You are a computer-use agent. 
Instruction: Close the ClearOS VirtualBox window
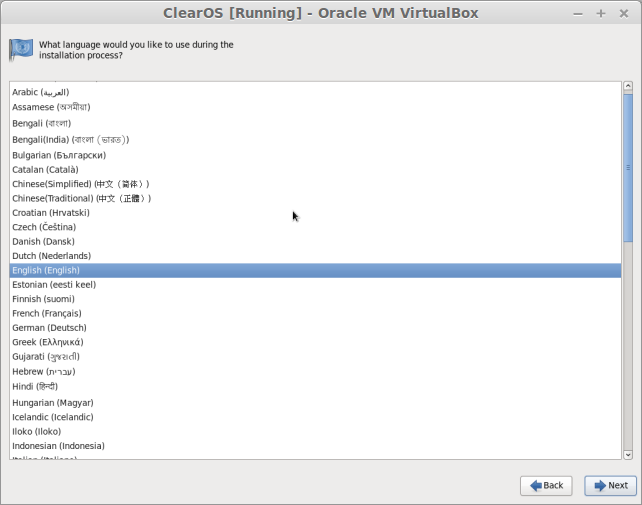pos(624,14)
